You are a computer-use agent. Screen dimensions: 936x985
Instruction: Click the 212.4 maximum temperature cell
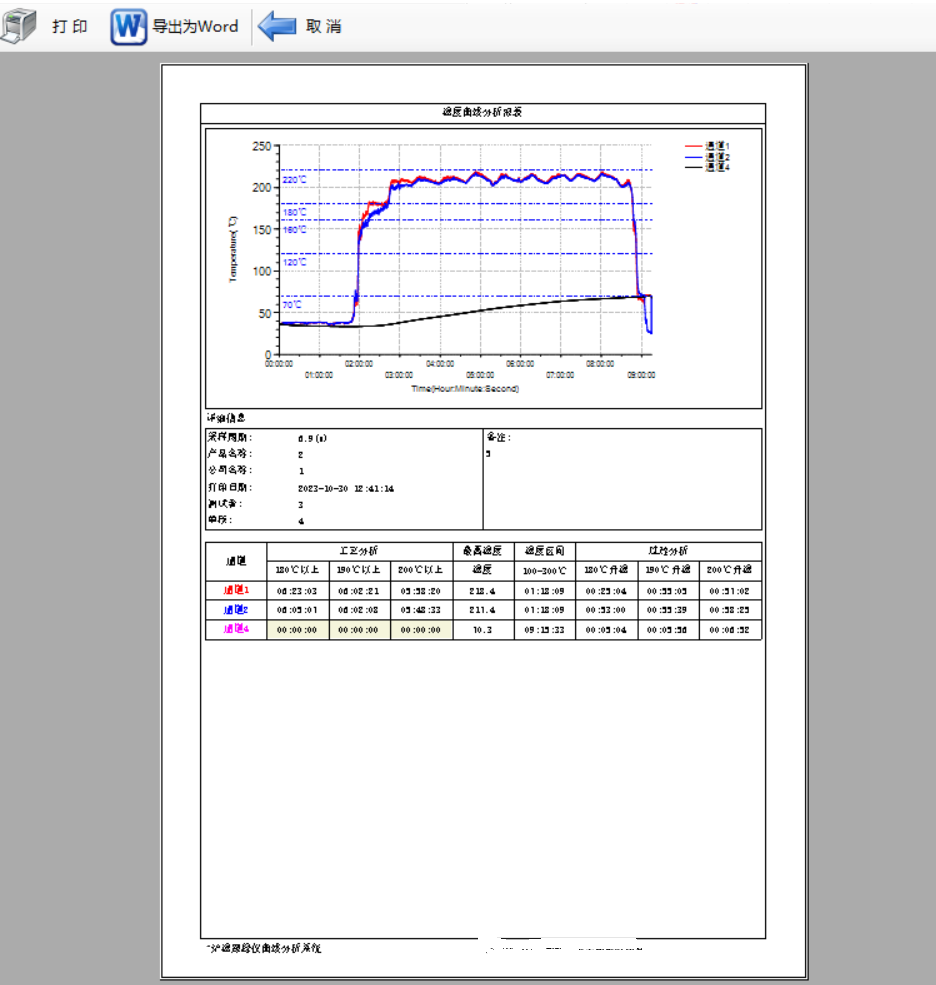[483, 590]
